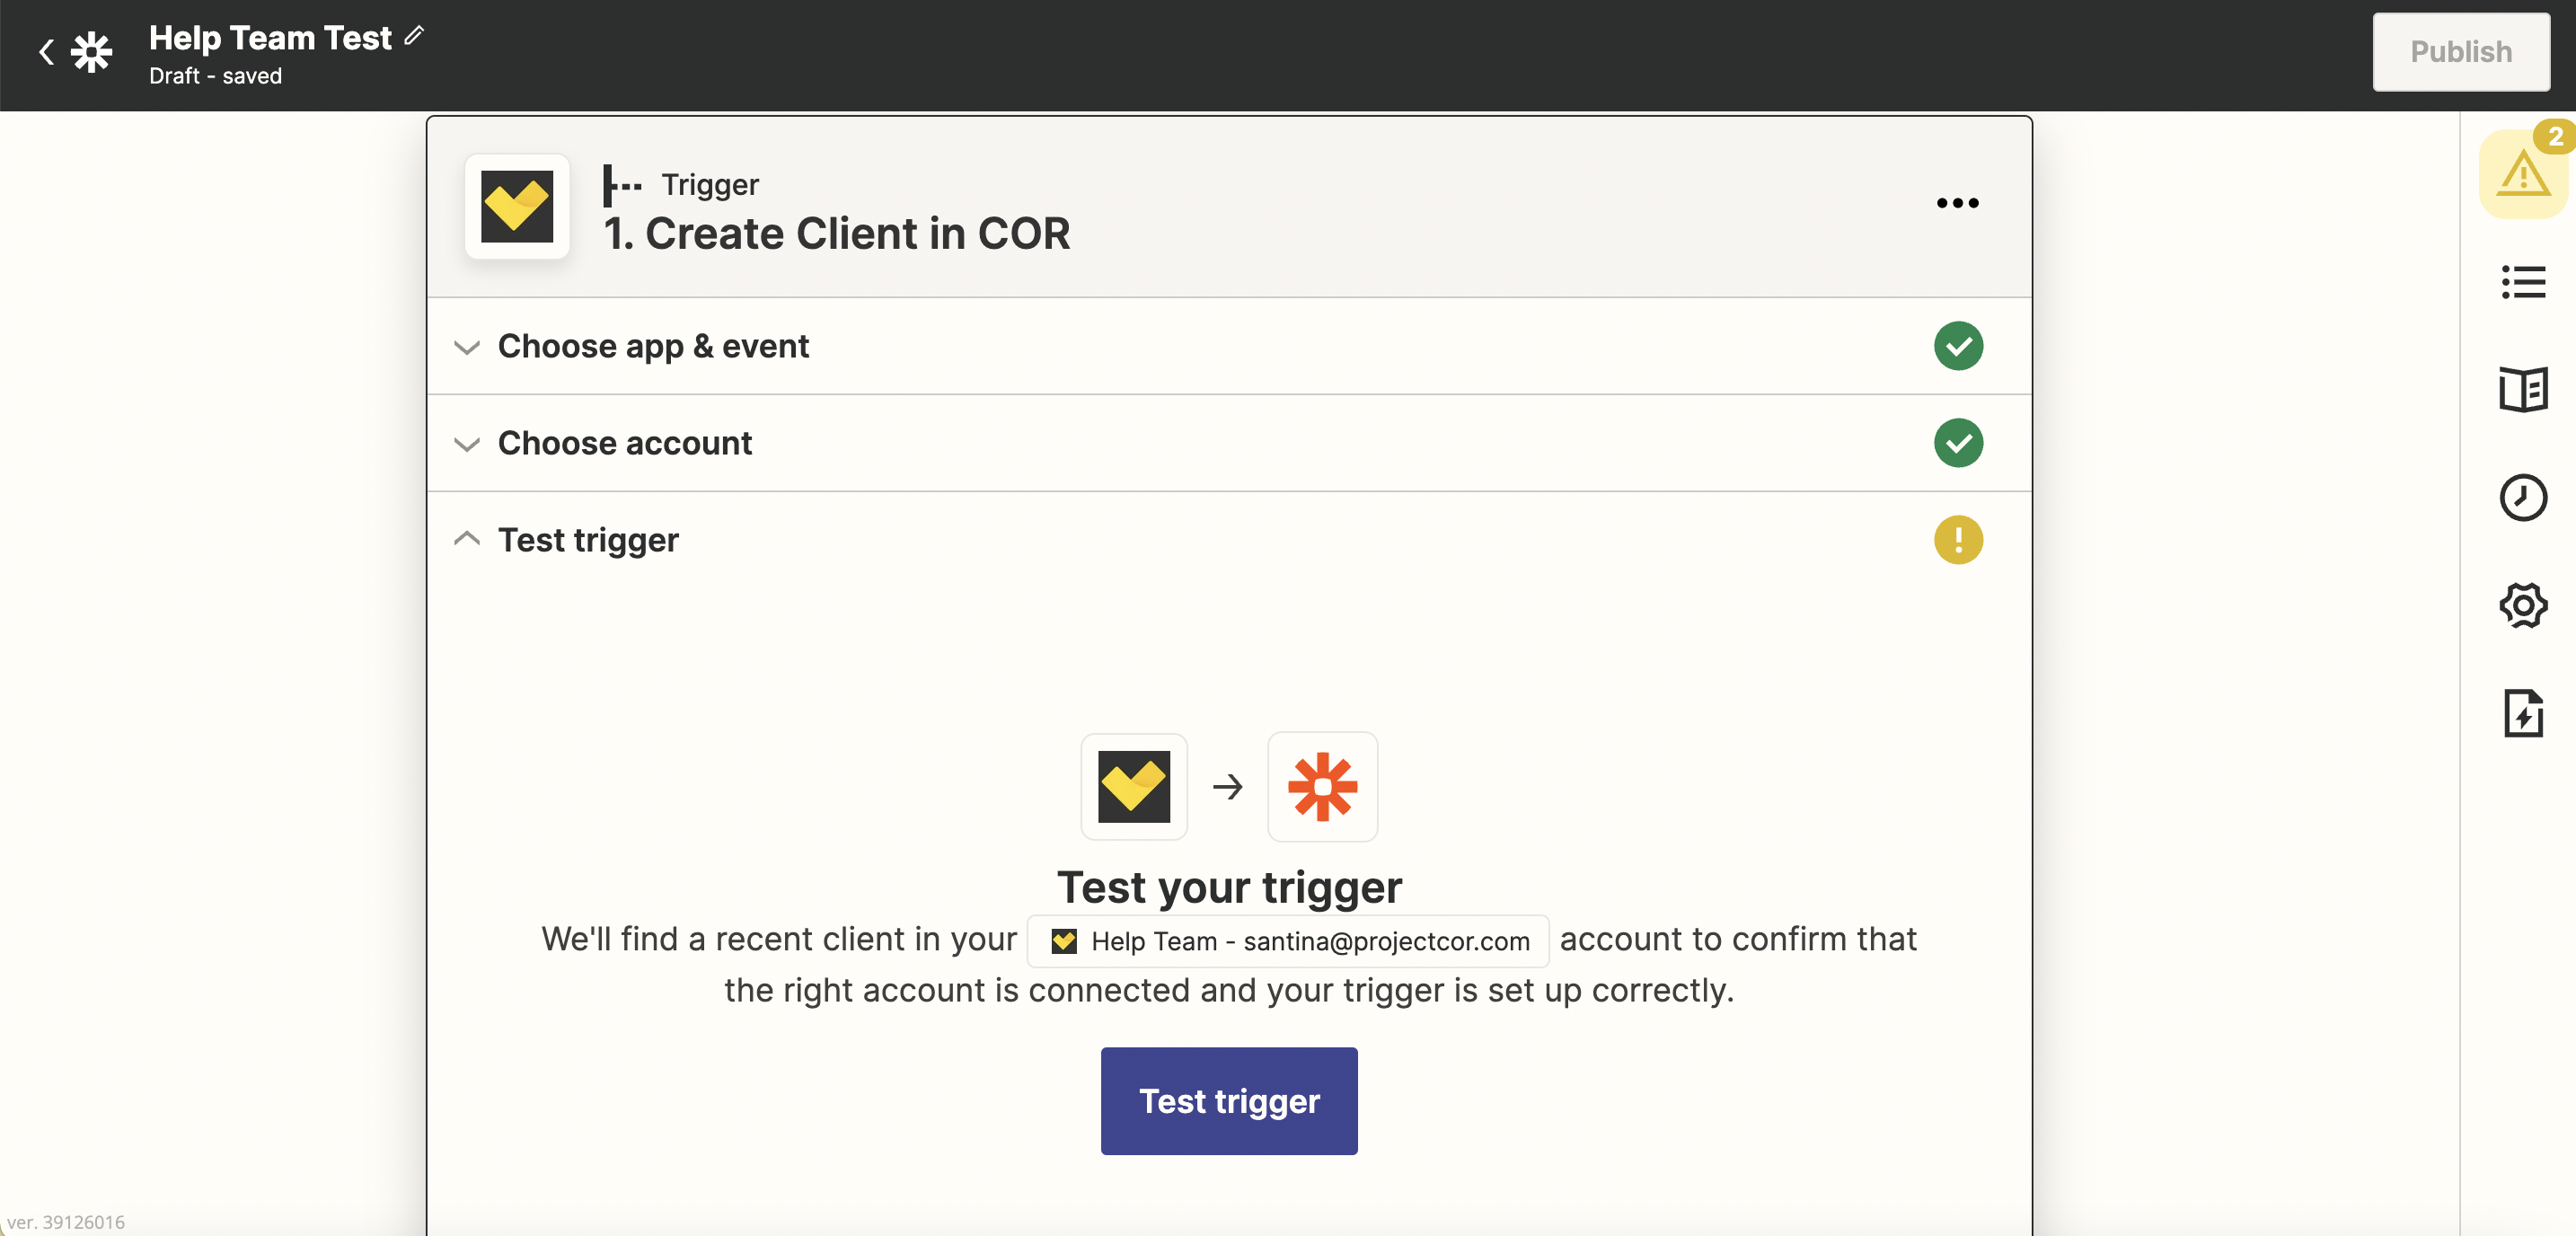
Task: Expand the Choose app & event section
Action: coord(1229,346)
